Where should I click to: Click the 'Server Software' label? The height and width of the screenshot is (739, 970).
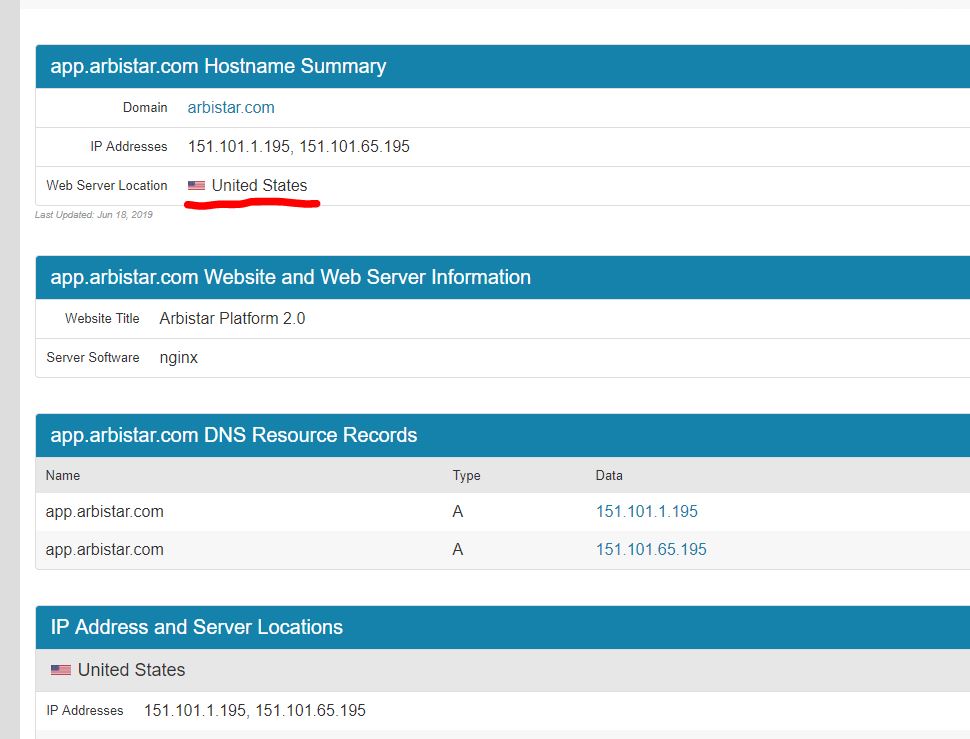pyautogui.click(x=93, y=357)
